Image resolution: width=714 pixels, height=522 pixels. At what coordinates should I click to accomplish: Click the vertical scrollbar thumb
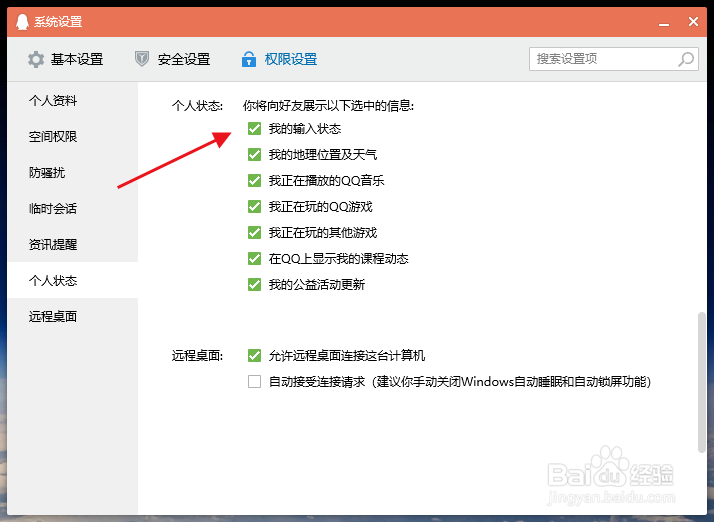(x=702, y=383)
